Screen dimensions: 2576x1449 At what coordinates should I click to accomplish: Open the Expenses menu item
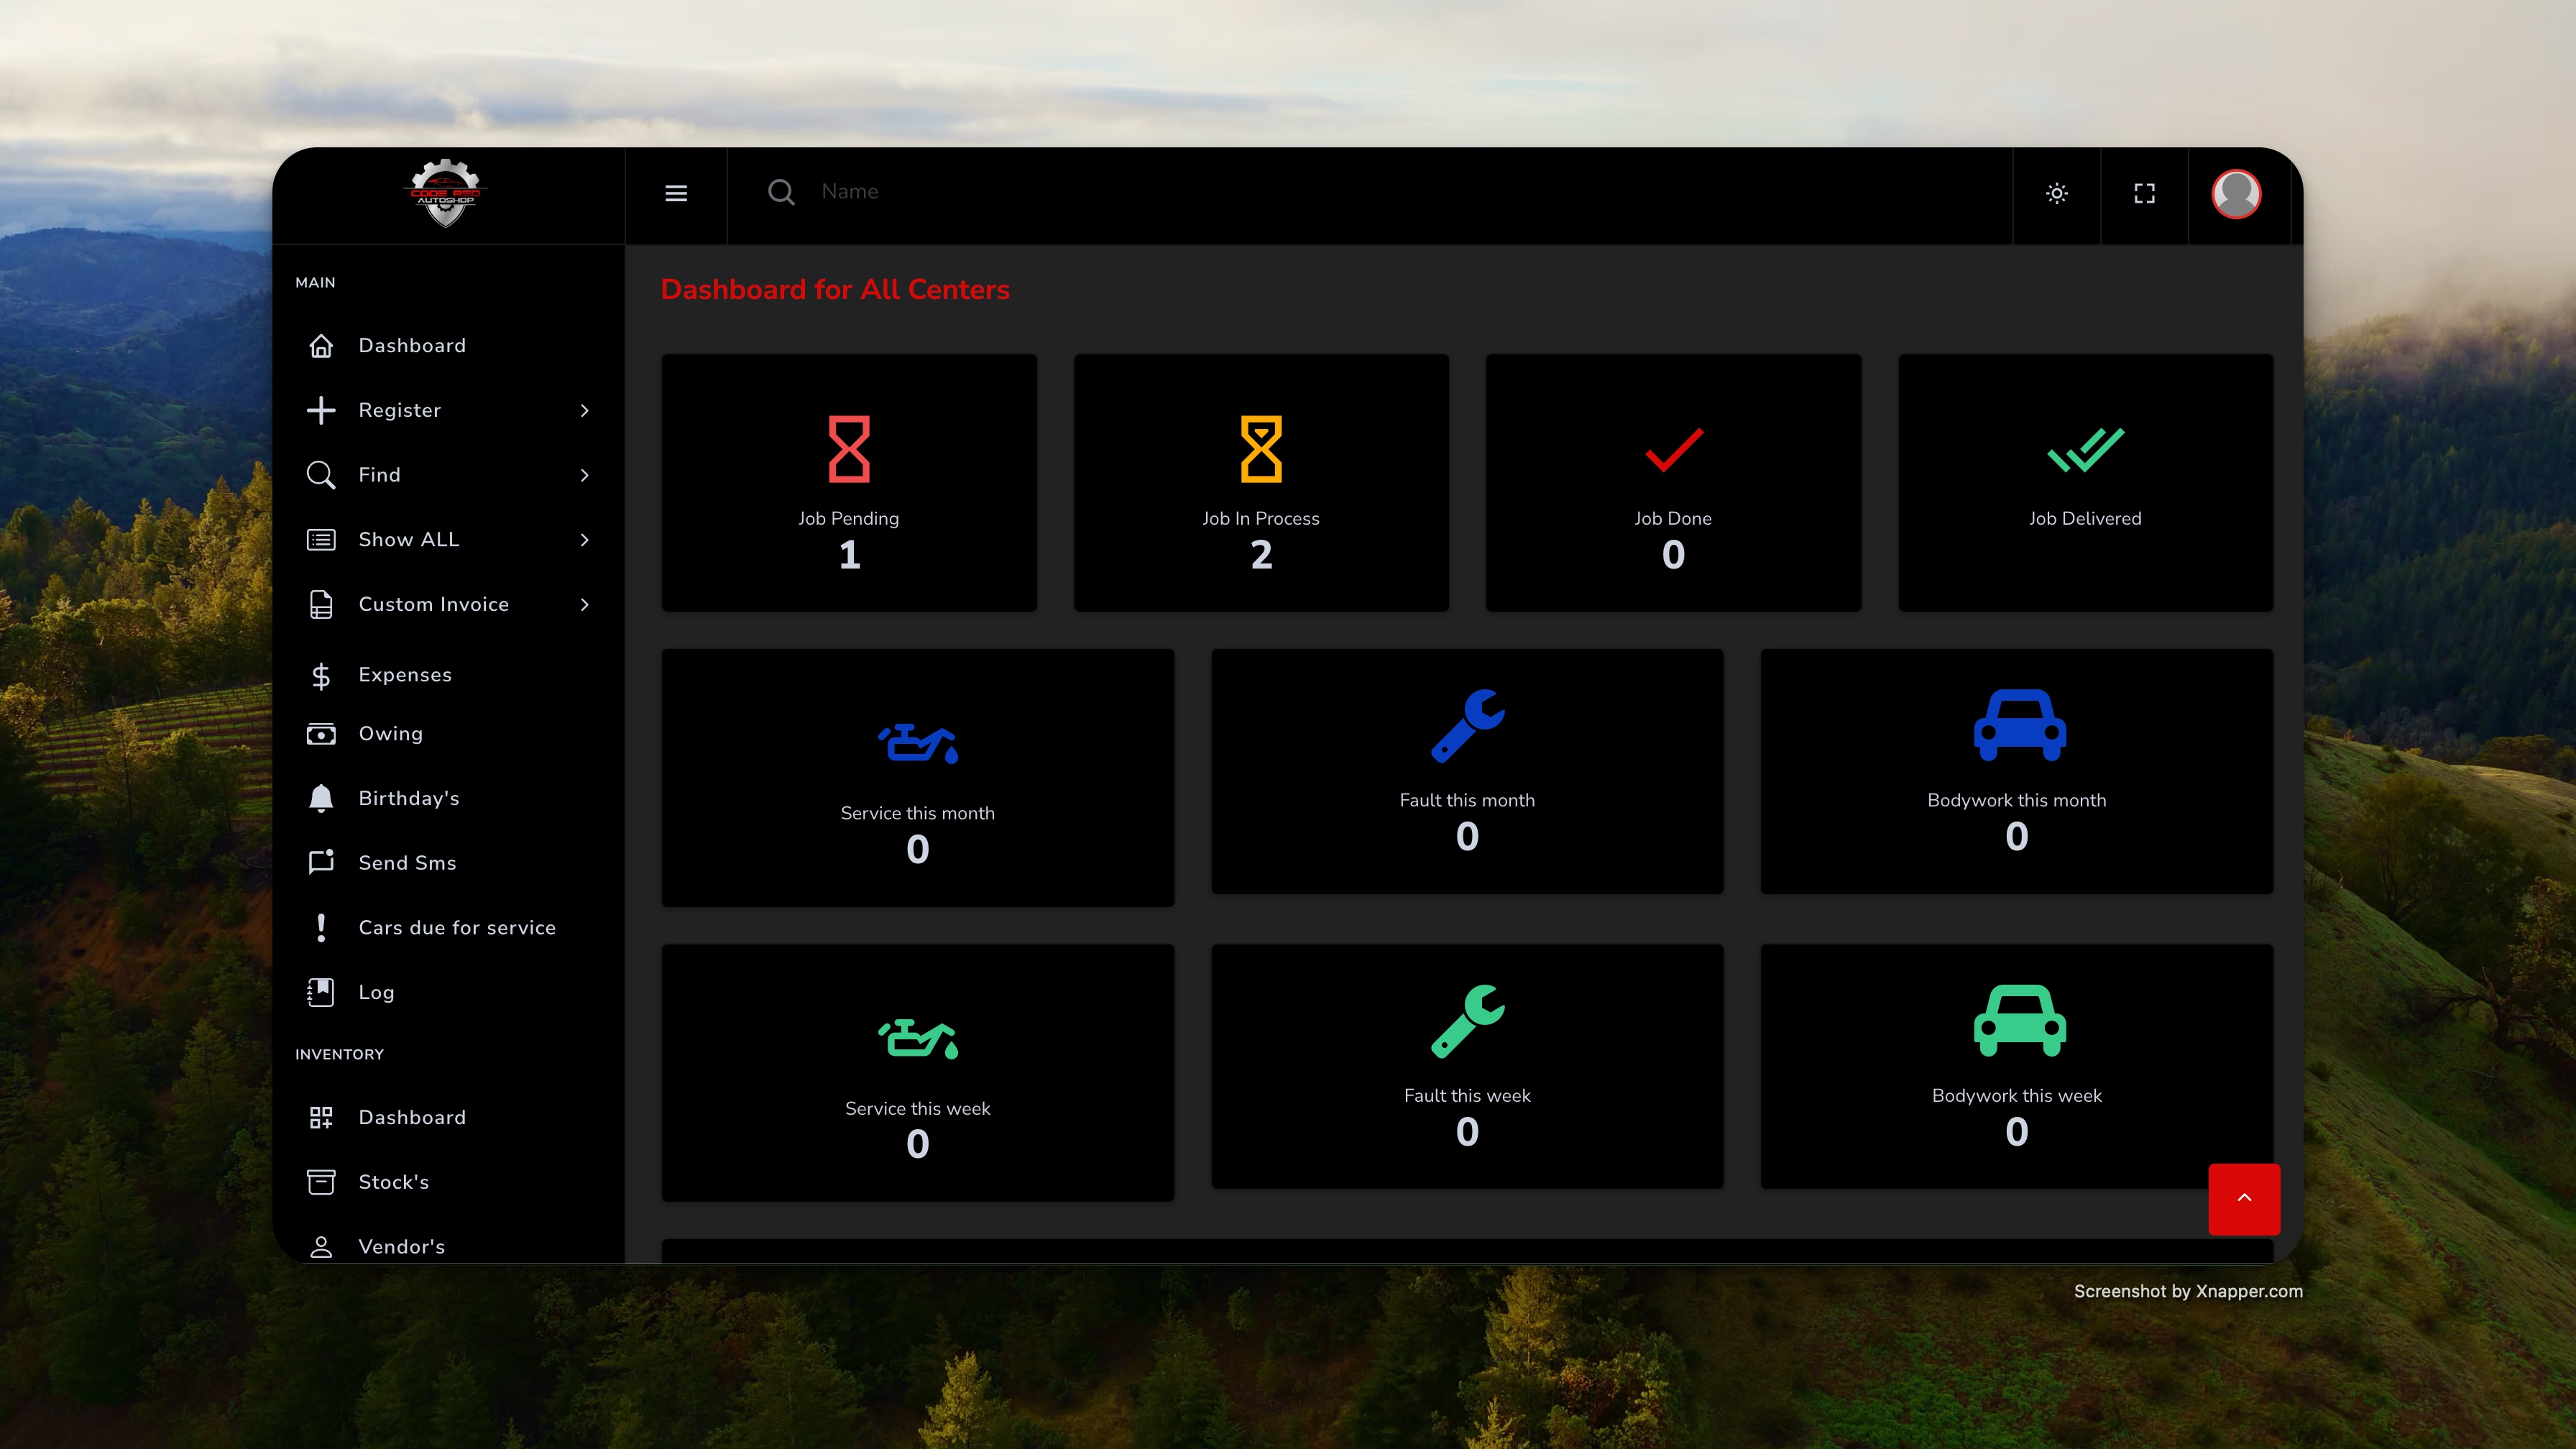click(405, 675)
